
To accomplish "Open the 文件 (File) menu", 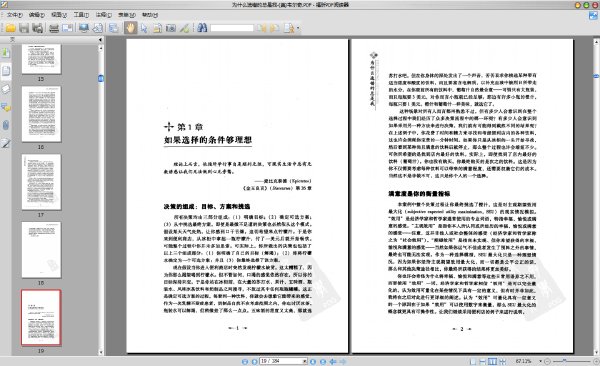I will tap(15, 15).
